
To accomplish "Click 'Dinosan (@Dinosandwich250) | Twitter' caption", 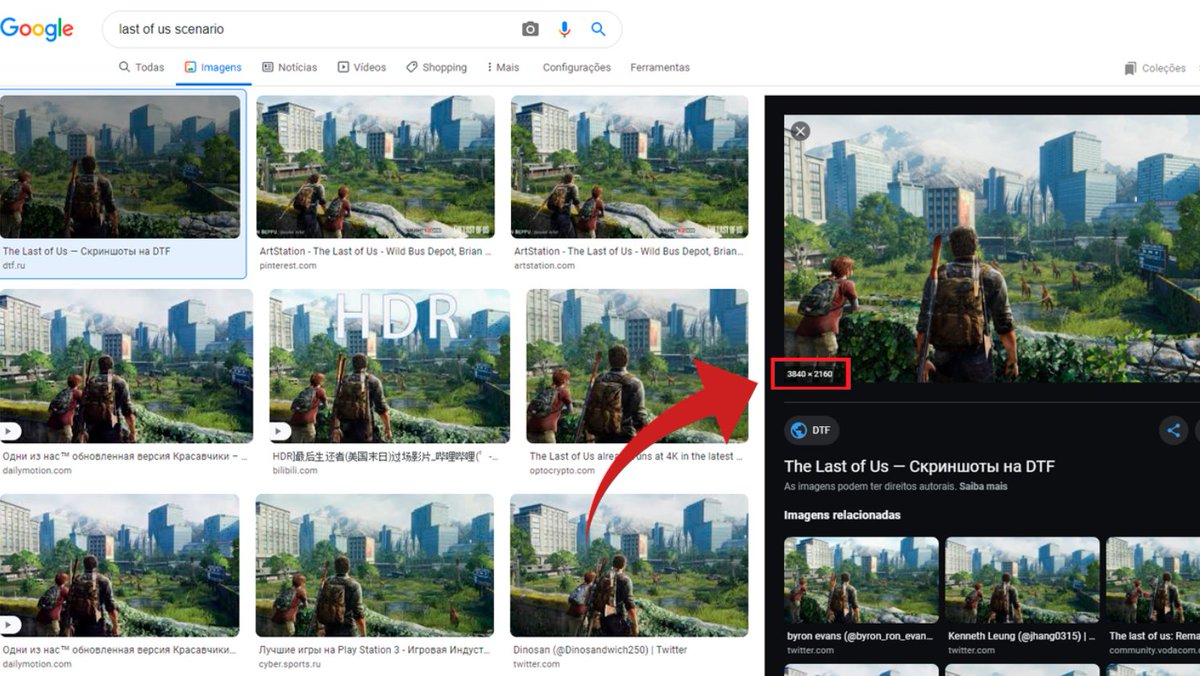I will pos(600,650).
